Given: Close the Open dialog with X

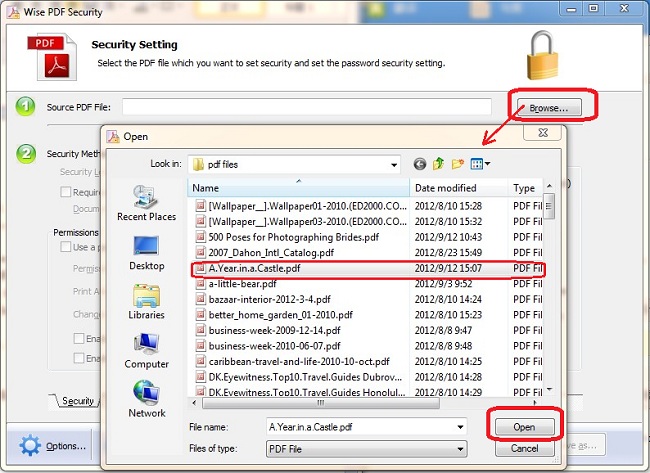Looking at the screenshot, I should click(x=543, y=133).
